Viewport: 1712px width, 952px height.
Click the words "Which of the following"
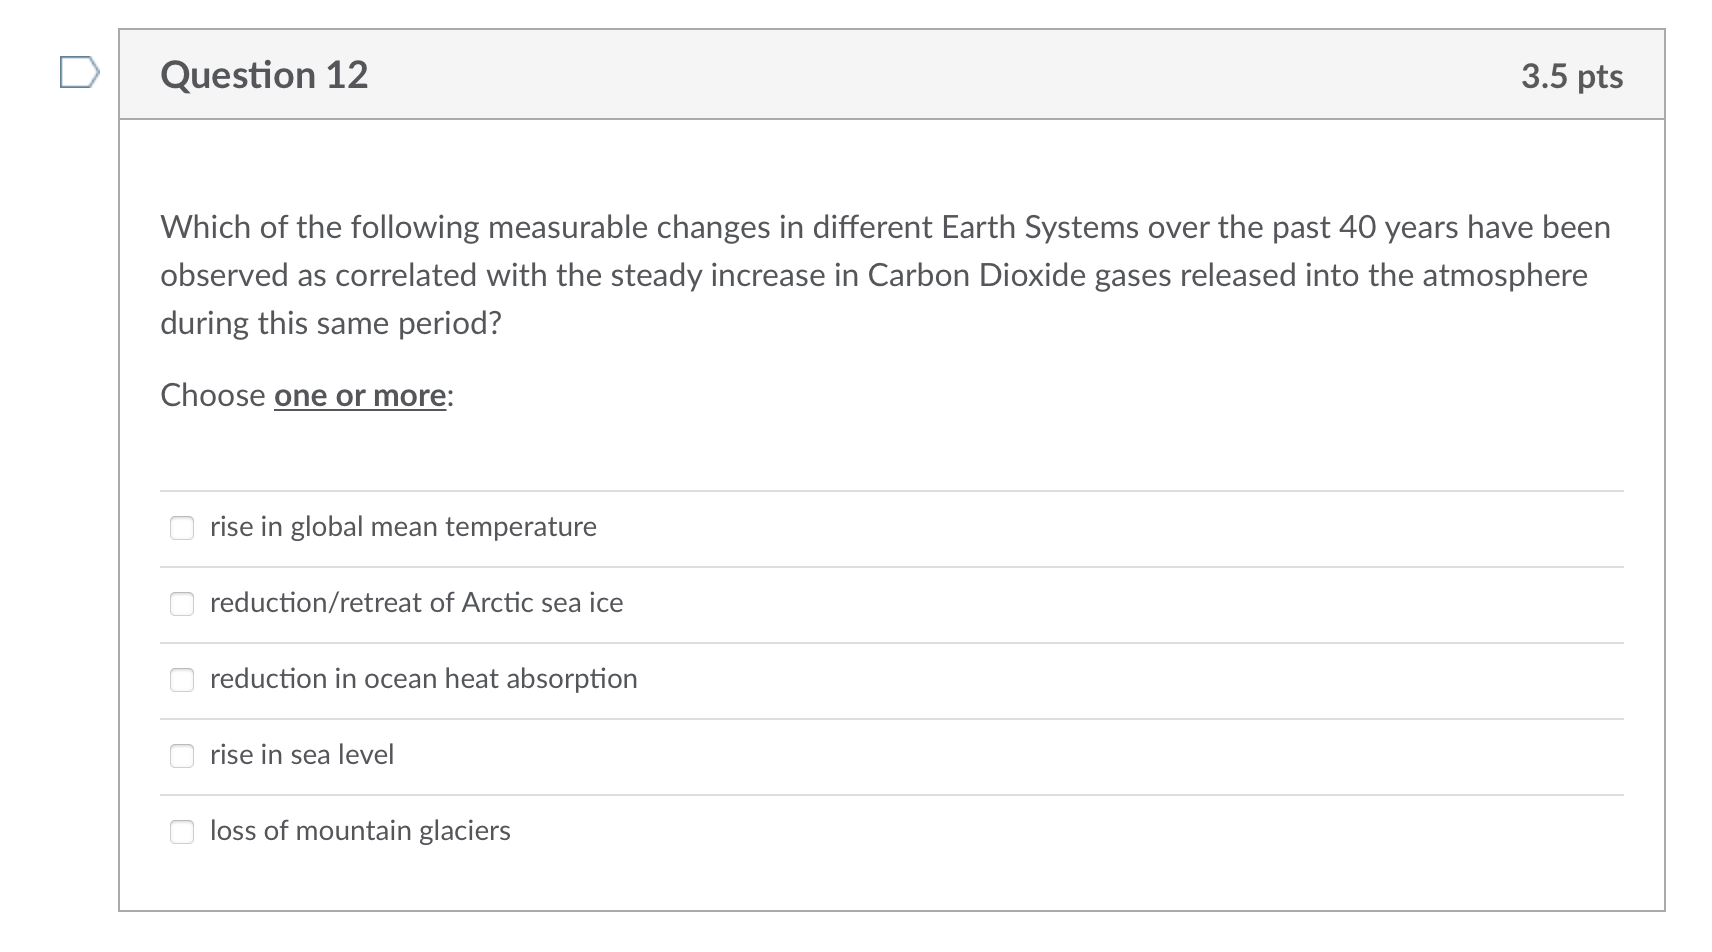point(320,228)
